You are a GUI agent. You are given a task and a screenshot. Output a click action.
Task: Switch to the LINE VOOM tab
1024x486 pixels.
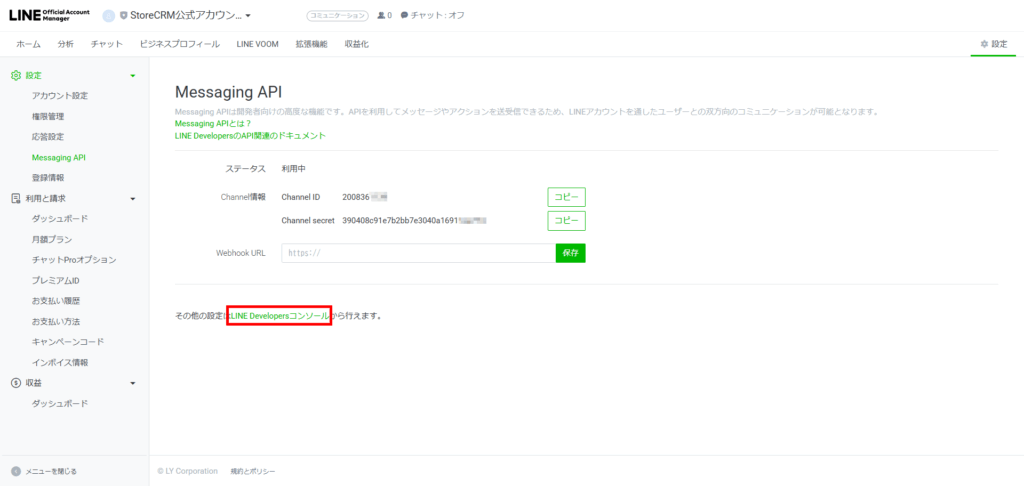tap(259, 44)
